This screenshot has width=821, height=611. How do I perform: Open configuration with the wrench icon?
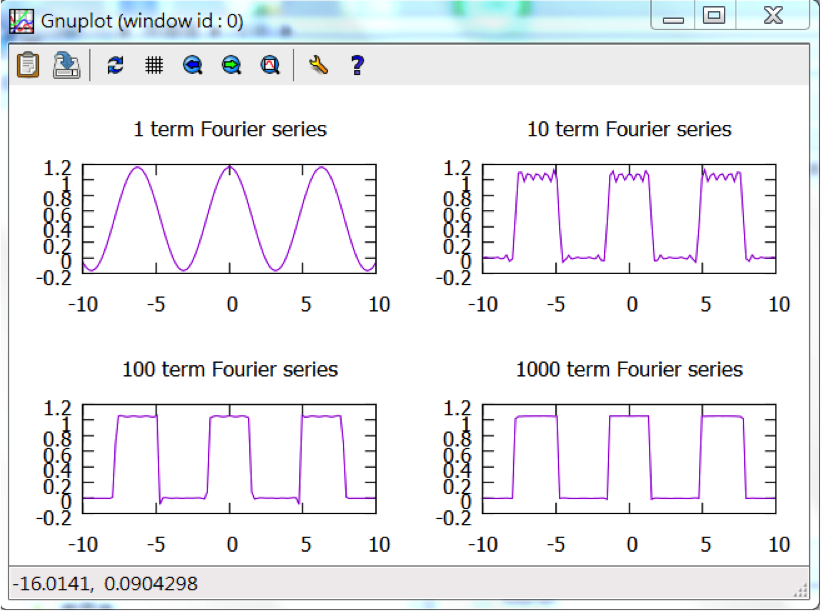tap(319, 65)
